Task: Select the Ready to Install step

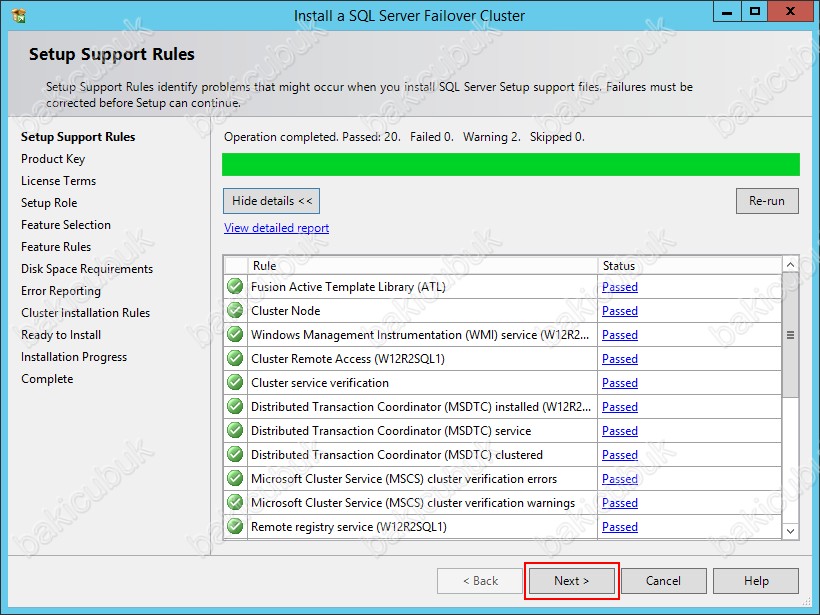Action: tap(61, 335)
